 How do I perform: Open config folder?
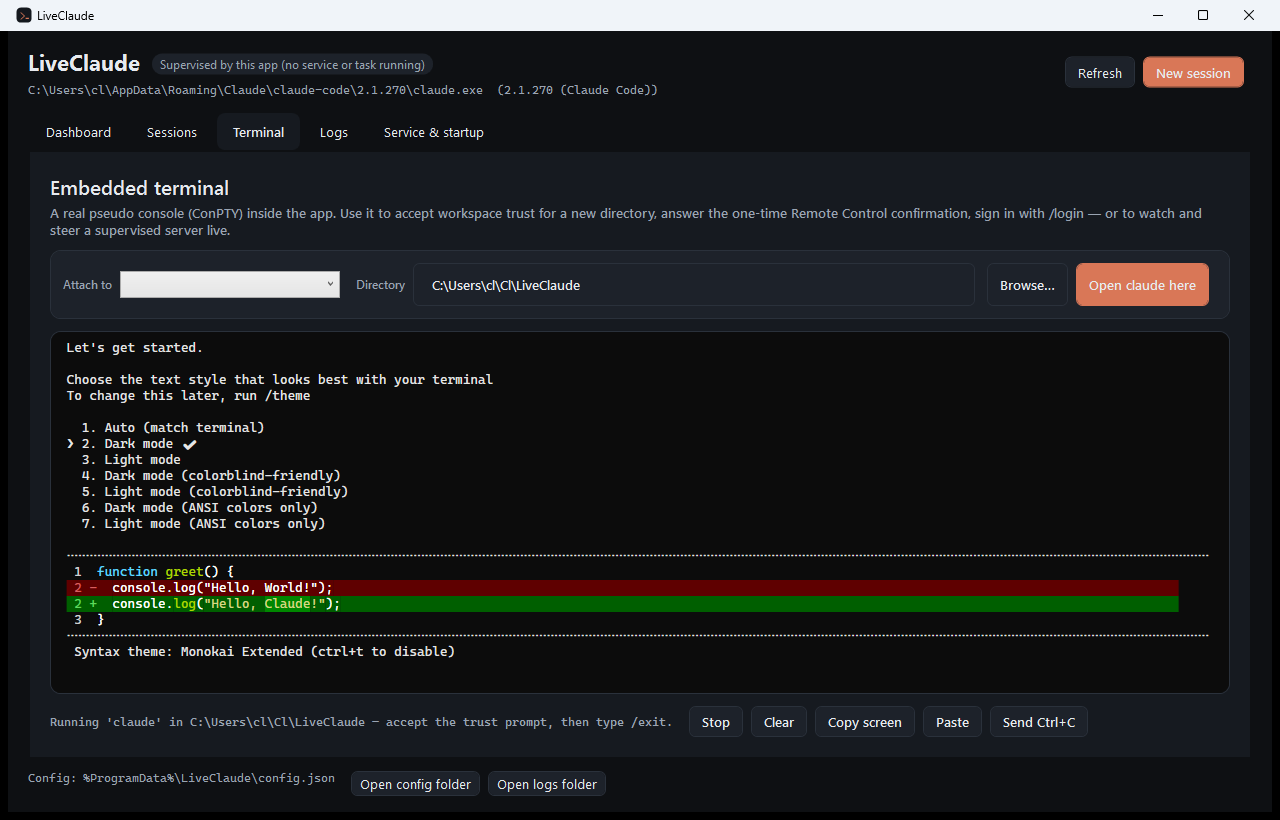point(415,784)
